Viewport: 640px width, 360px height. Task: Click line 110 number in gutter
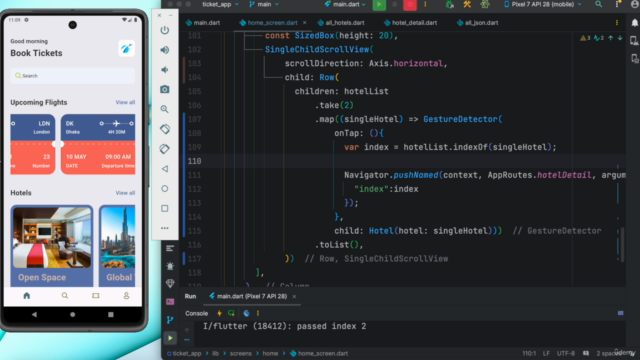pyautogui.click(x=194, y=161)
